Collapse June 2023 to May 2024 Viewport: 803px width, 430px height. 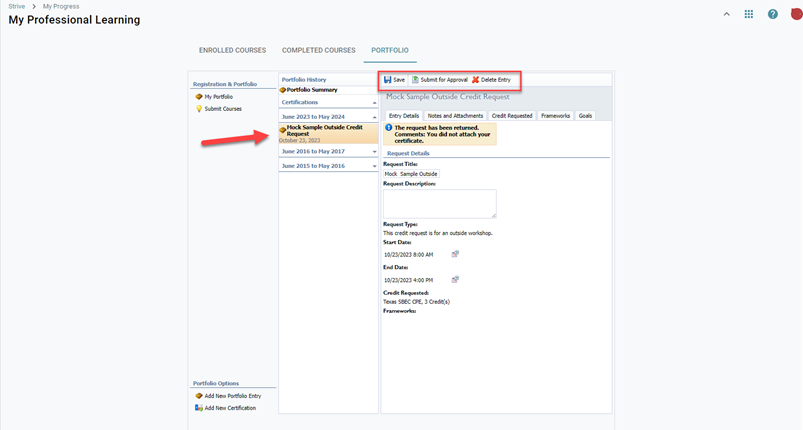tap(375, 117)
